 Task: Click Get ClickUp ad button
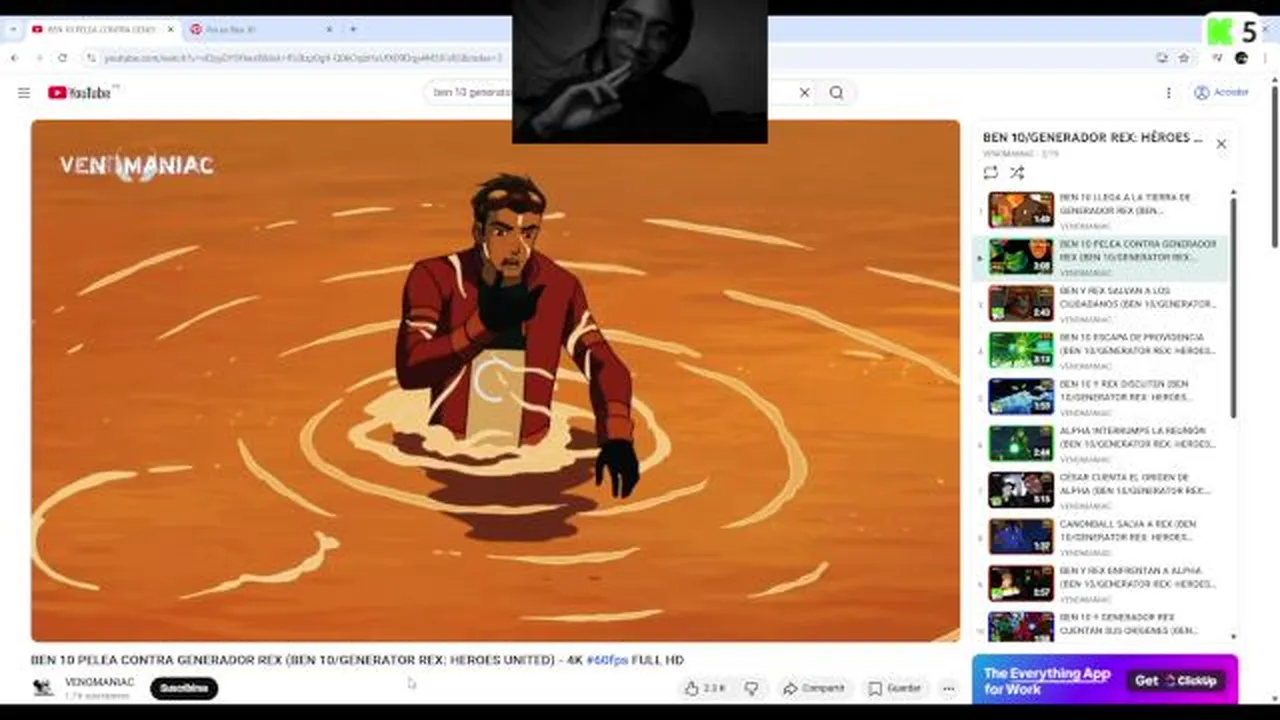pyautogui.click(x=1176, y=680)
